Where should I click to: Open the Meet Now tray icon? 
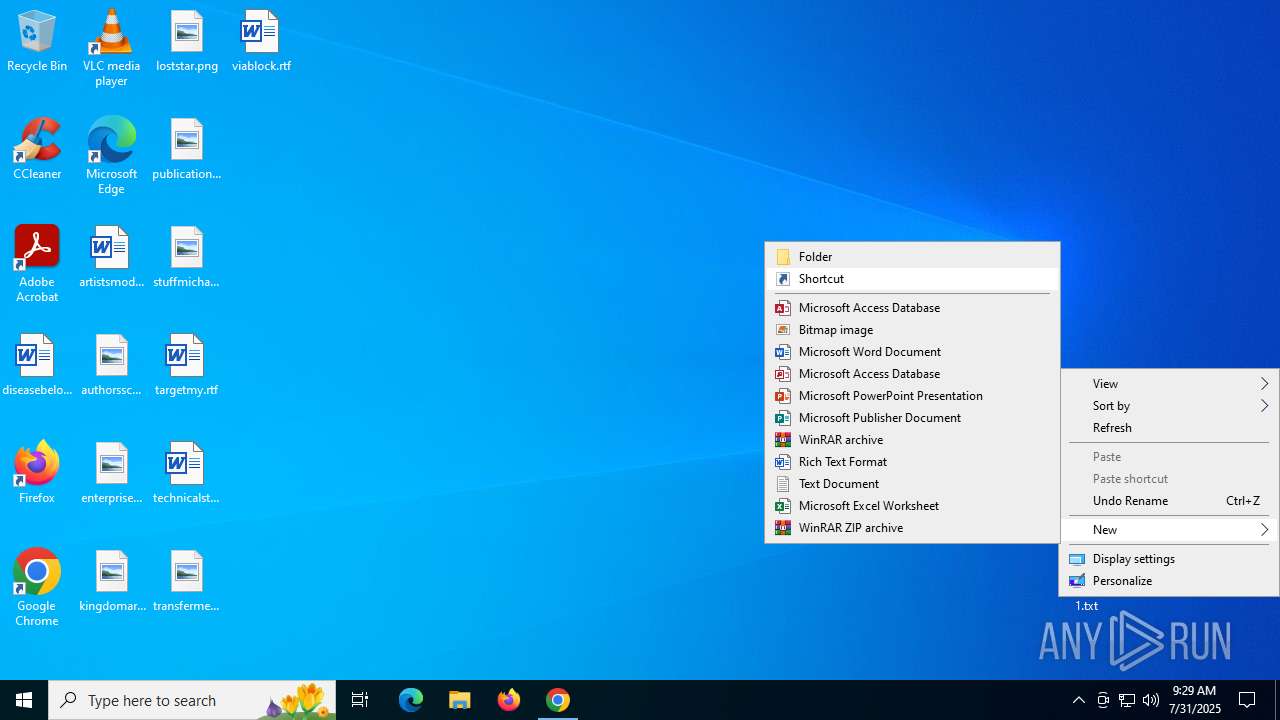1103,700
